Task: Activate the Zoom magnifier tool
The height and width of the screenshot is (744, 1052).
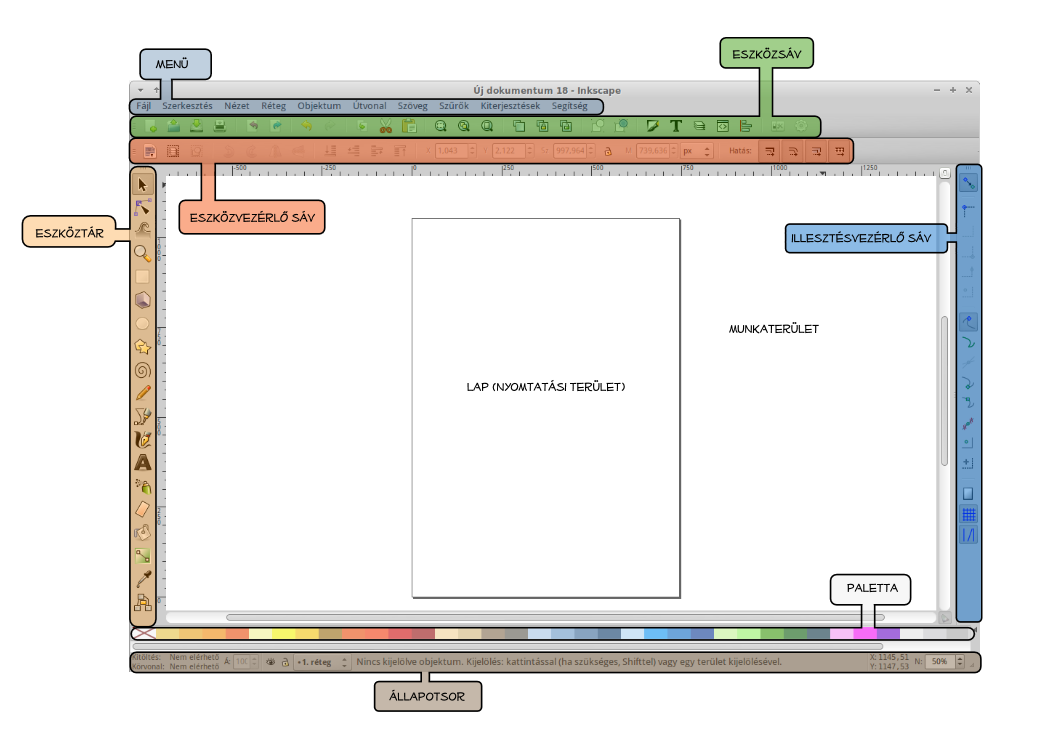Action: click(143, 253)
